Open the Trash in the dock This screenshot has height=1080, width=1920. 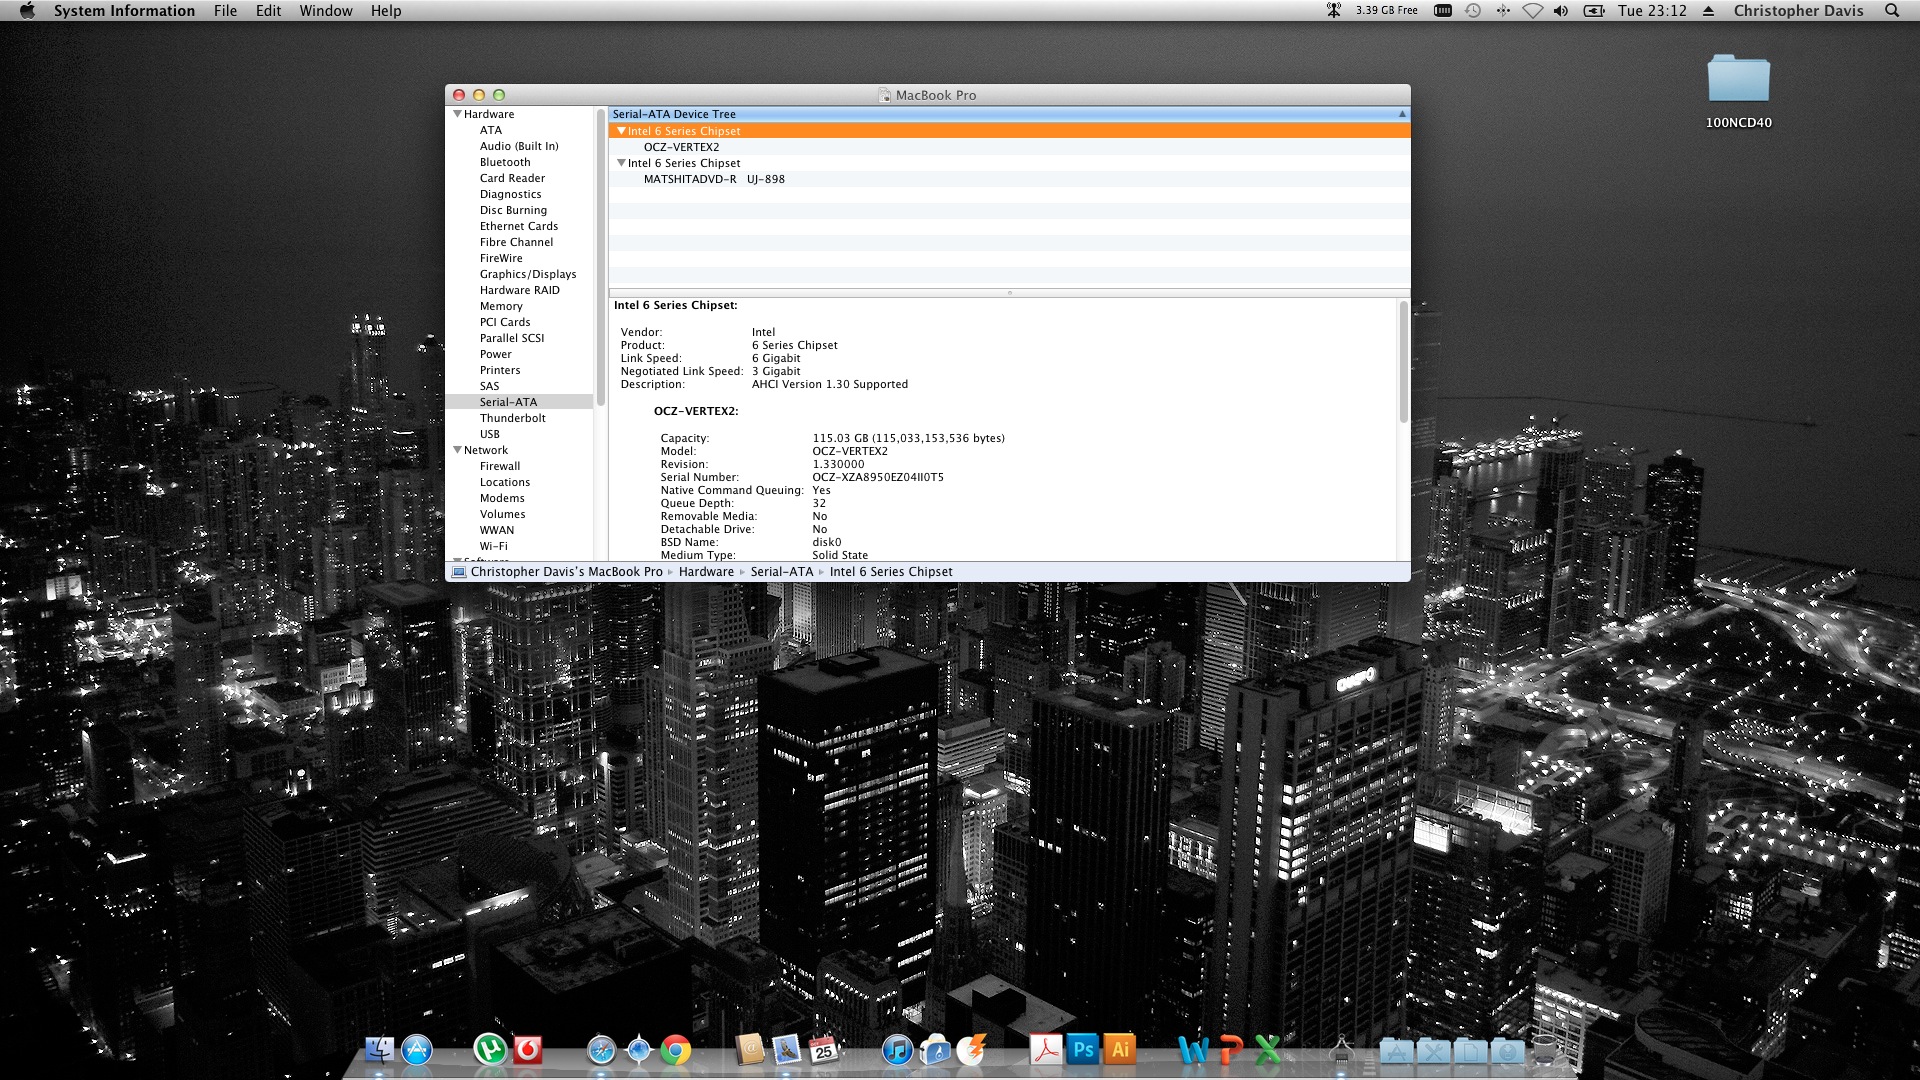1545,1049
